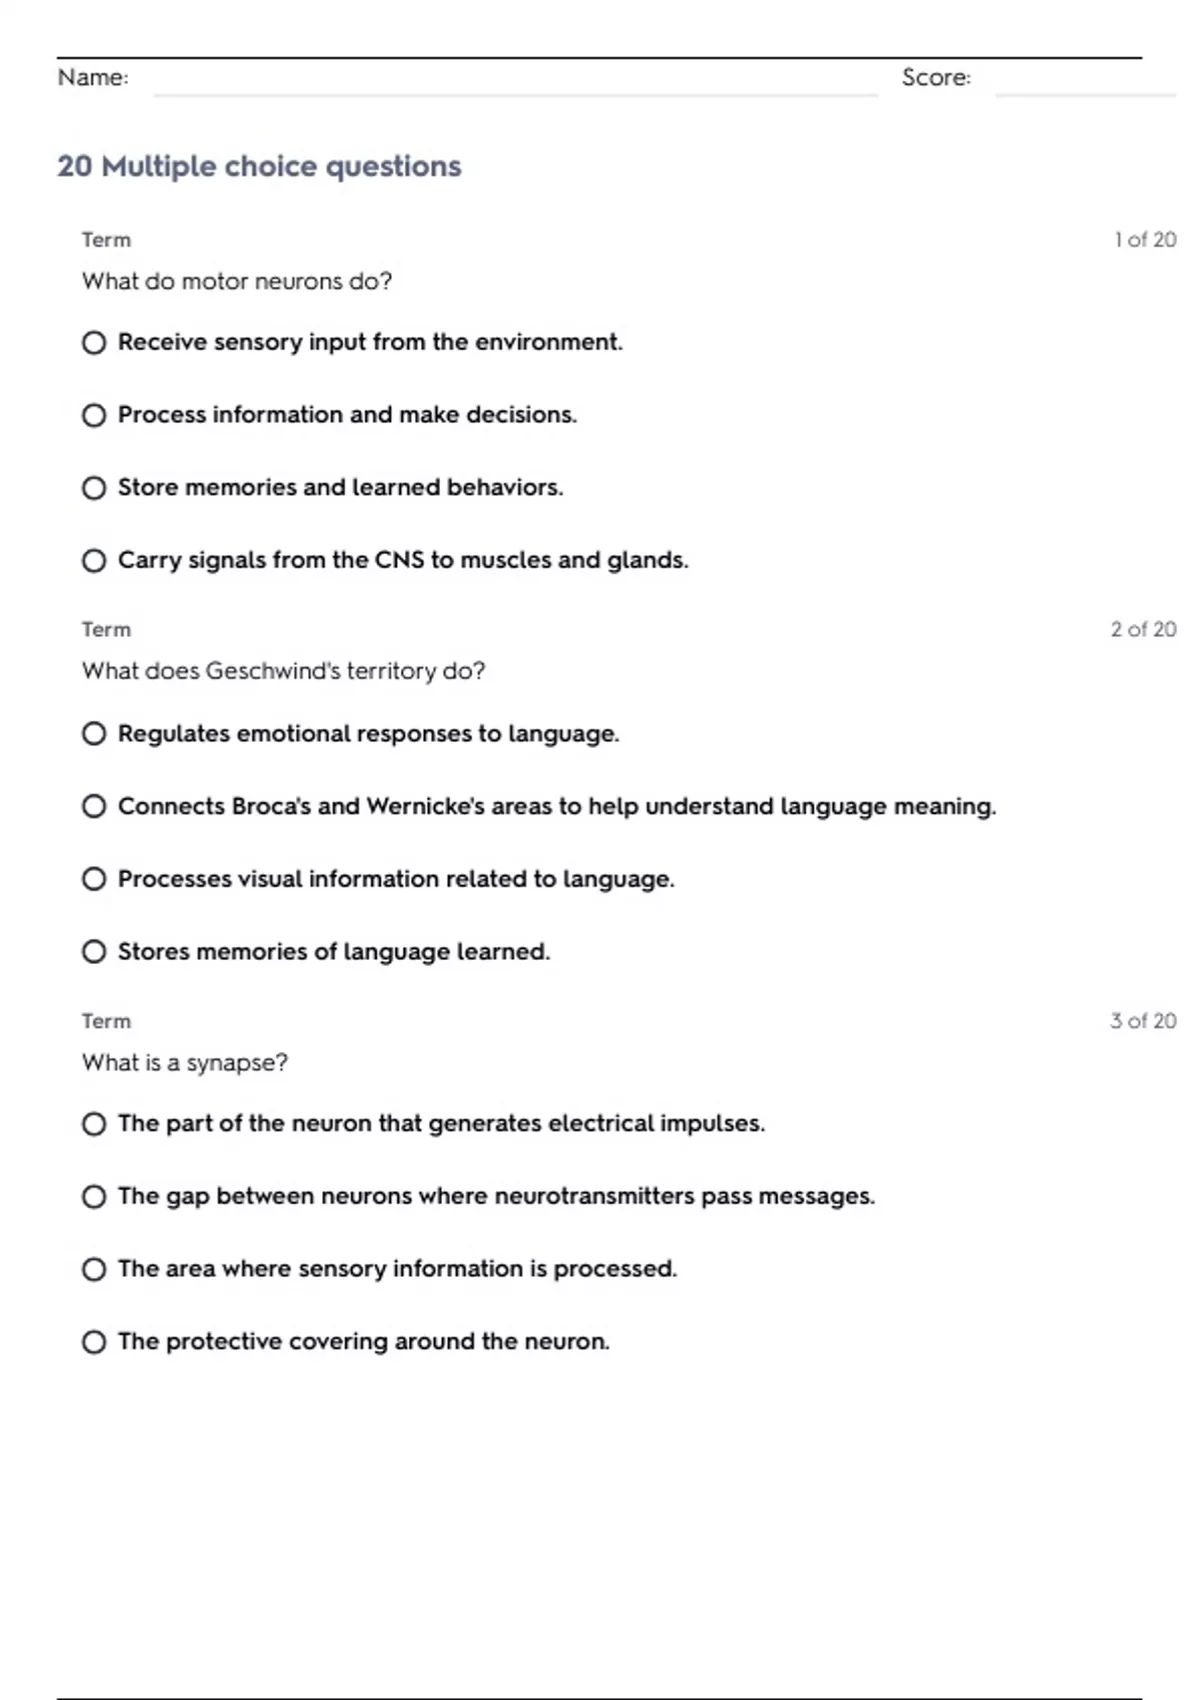Click the '1 of 20' question counter

coord(1145,240)
